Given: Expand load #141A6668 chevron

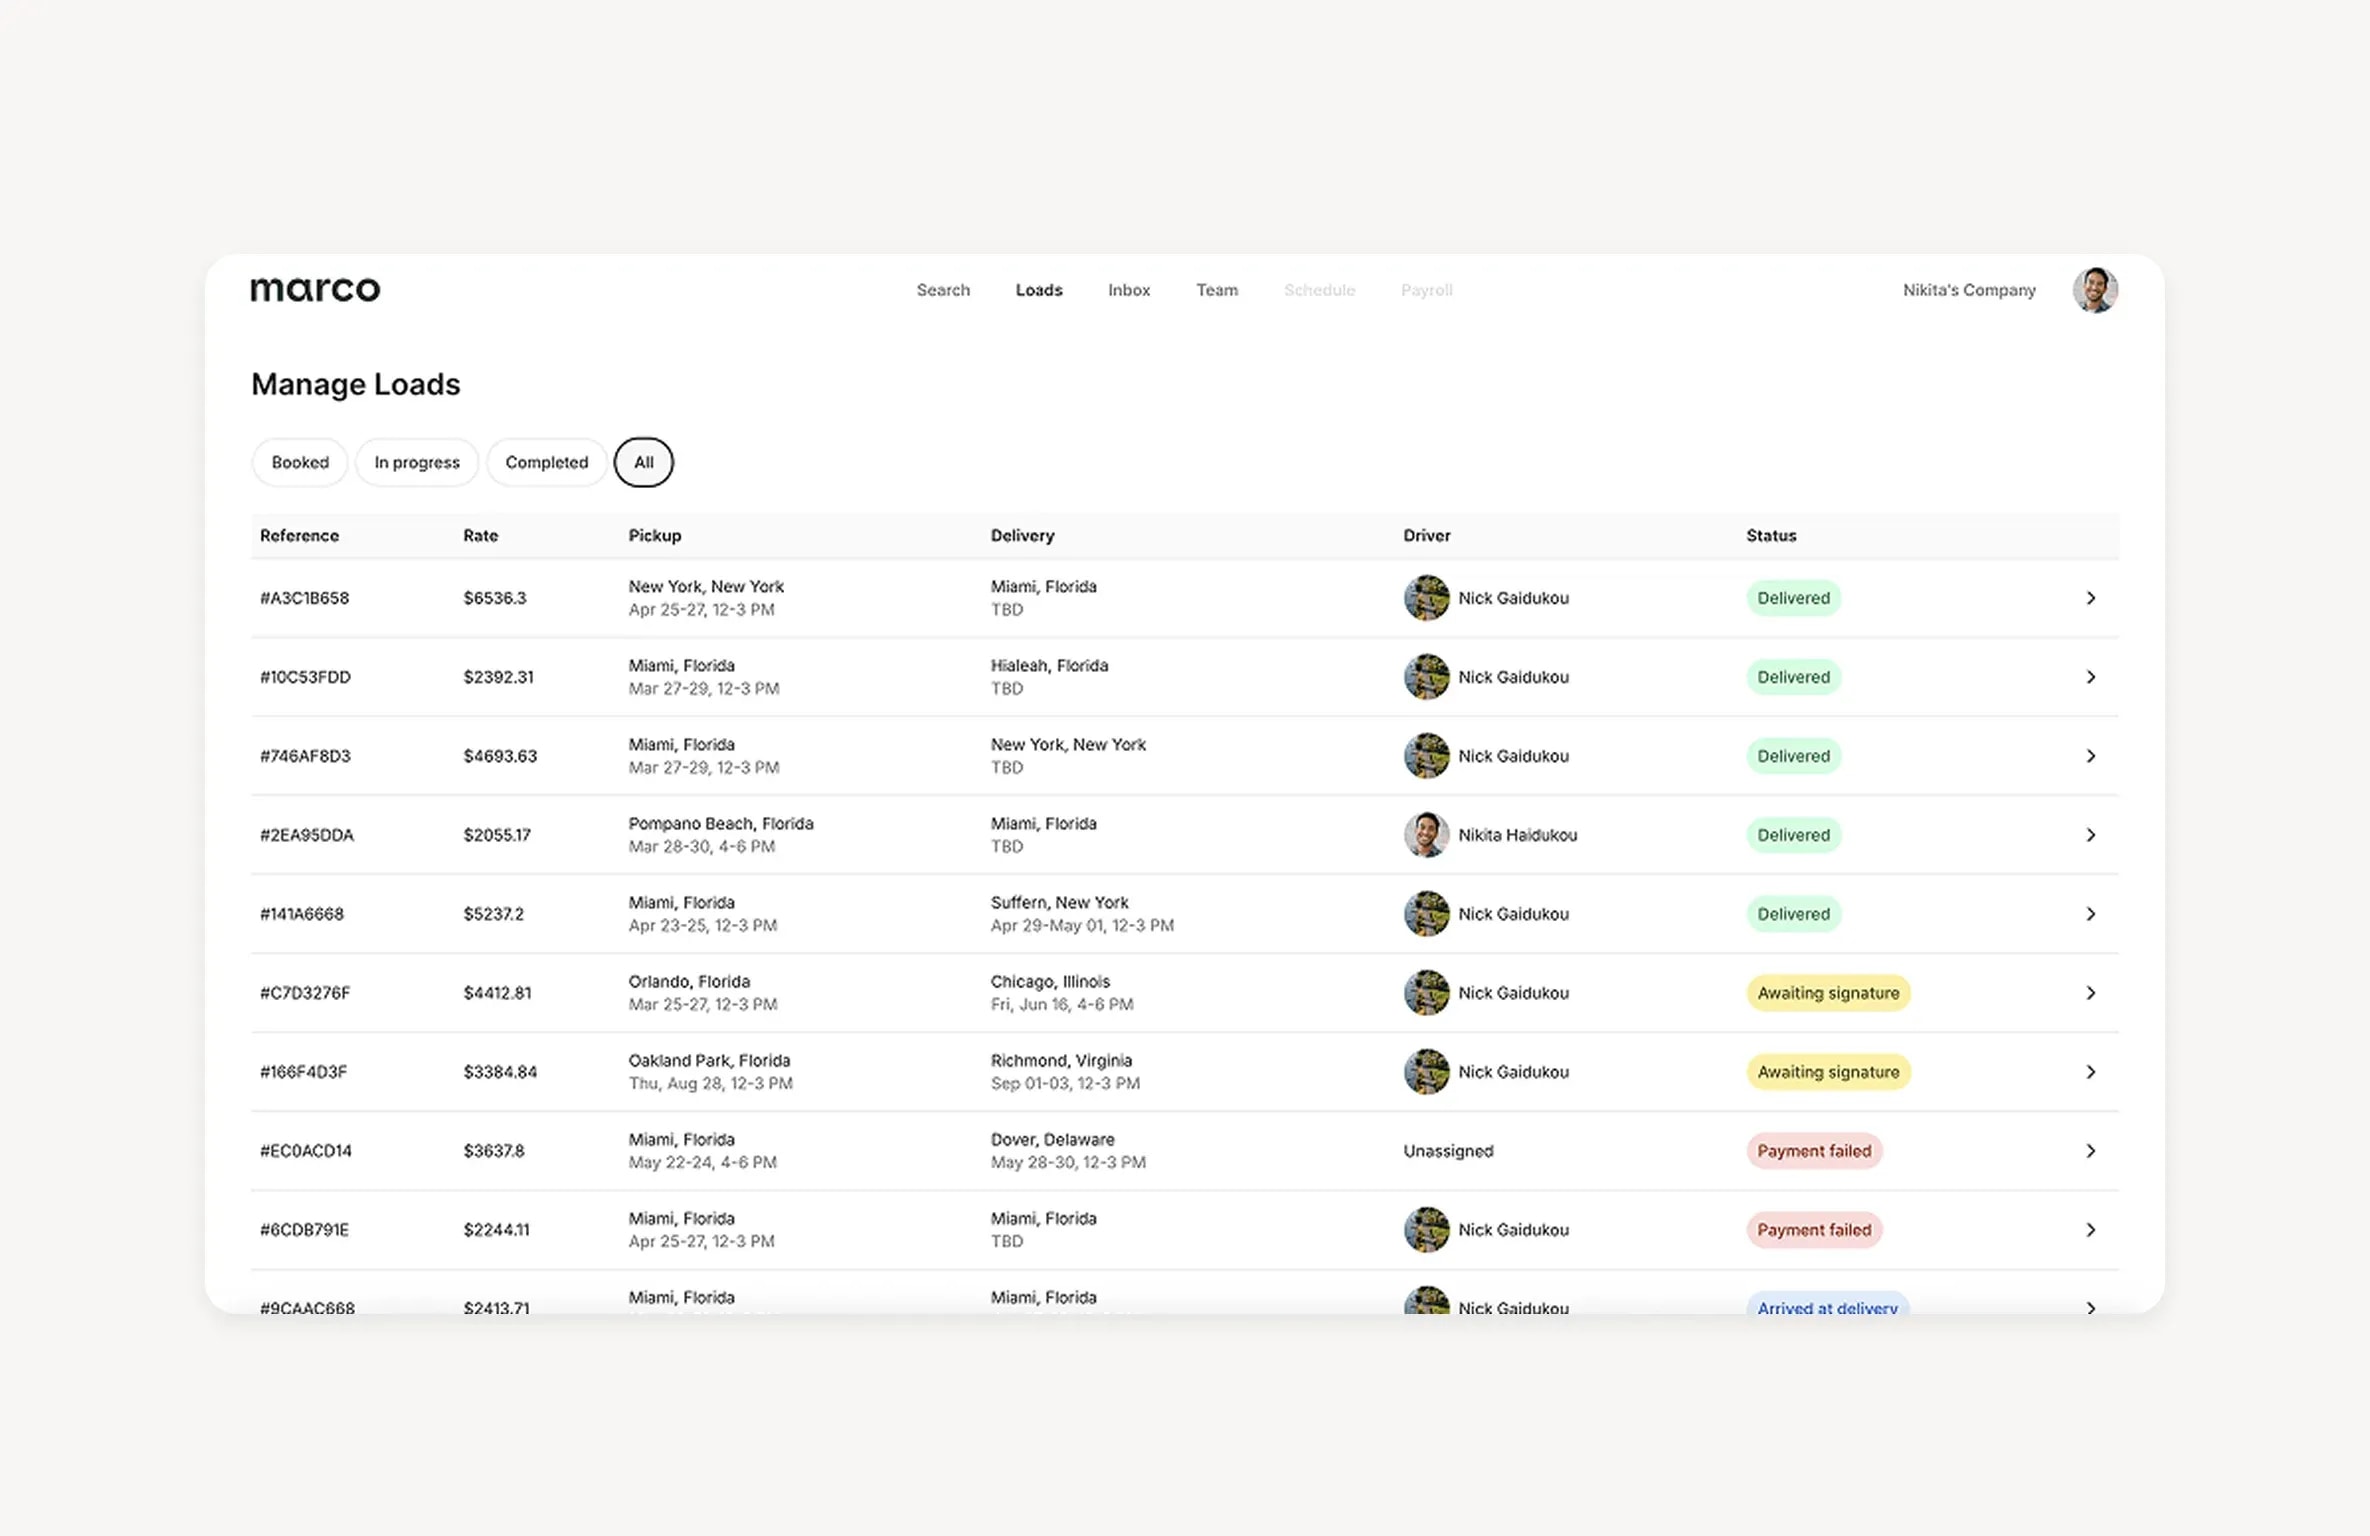Looking at the screenshot, I should (x=2090, y=914).
